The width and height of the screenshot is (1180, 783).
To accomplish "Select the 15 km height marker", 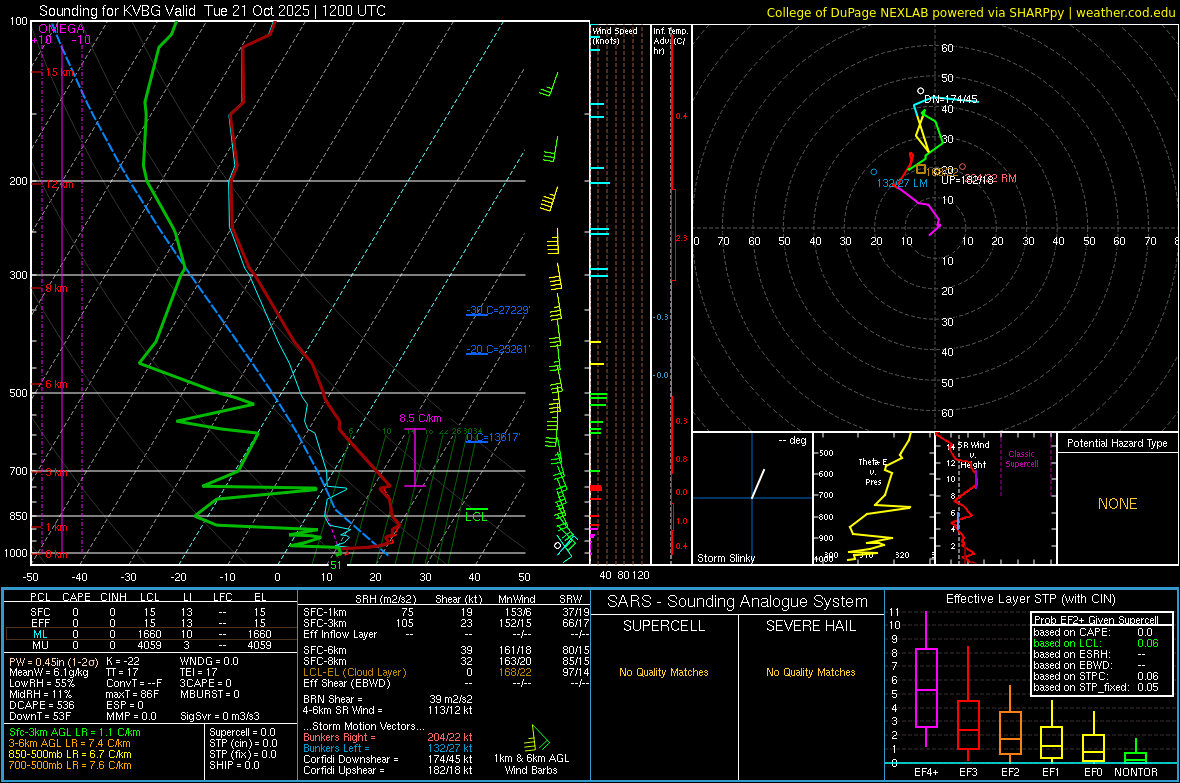I will pos(59,72).
